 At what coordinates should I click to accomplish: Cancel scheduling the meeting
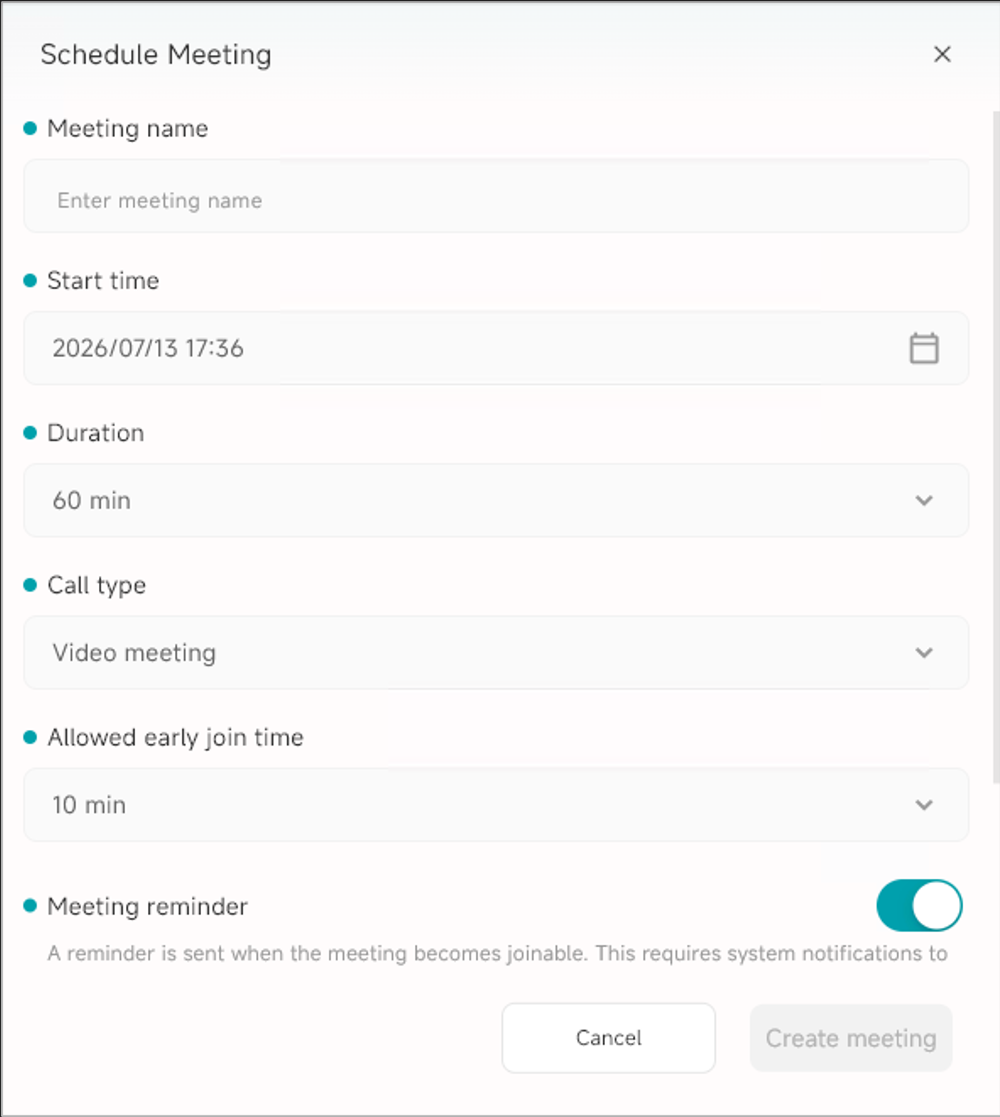pos(608,1038)
